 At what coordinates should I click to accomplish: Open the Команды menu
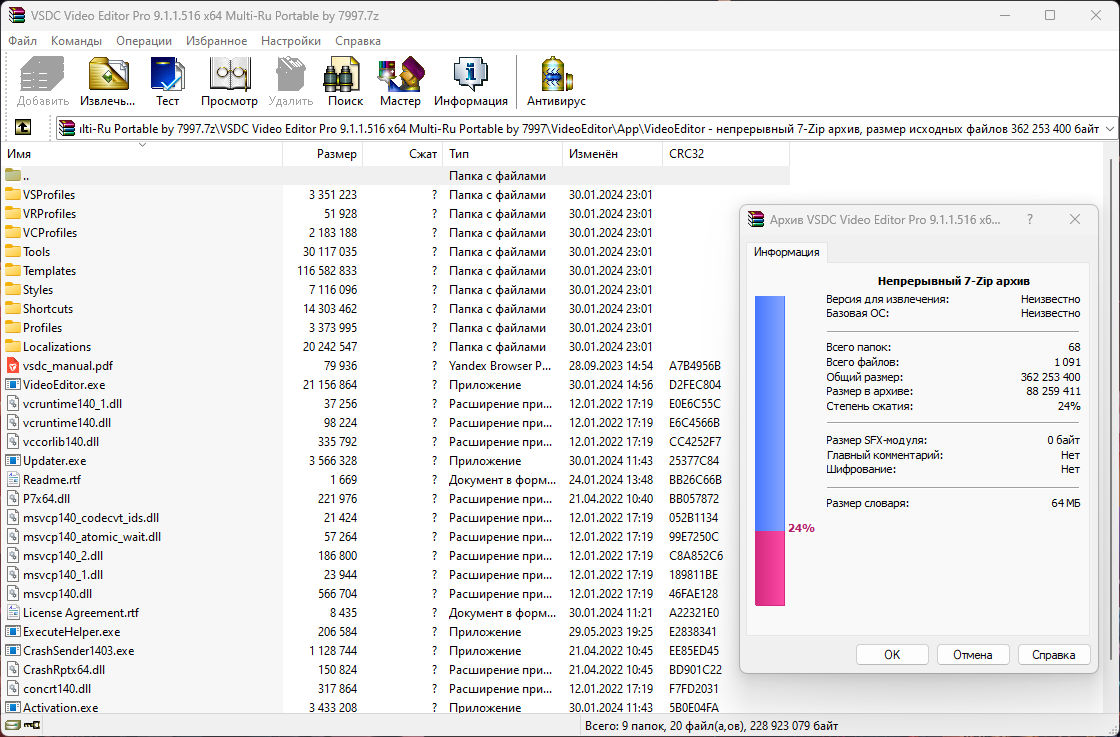pos(76,41)
